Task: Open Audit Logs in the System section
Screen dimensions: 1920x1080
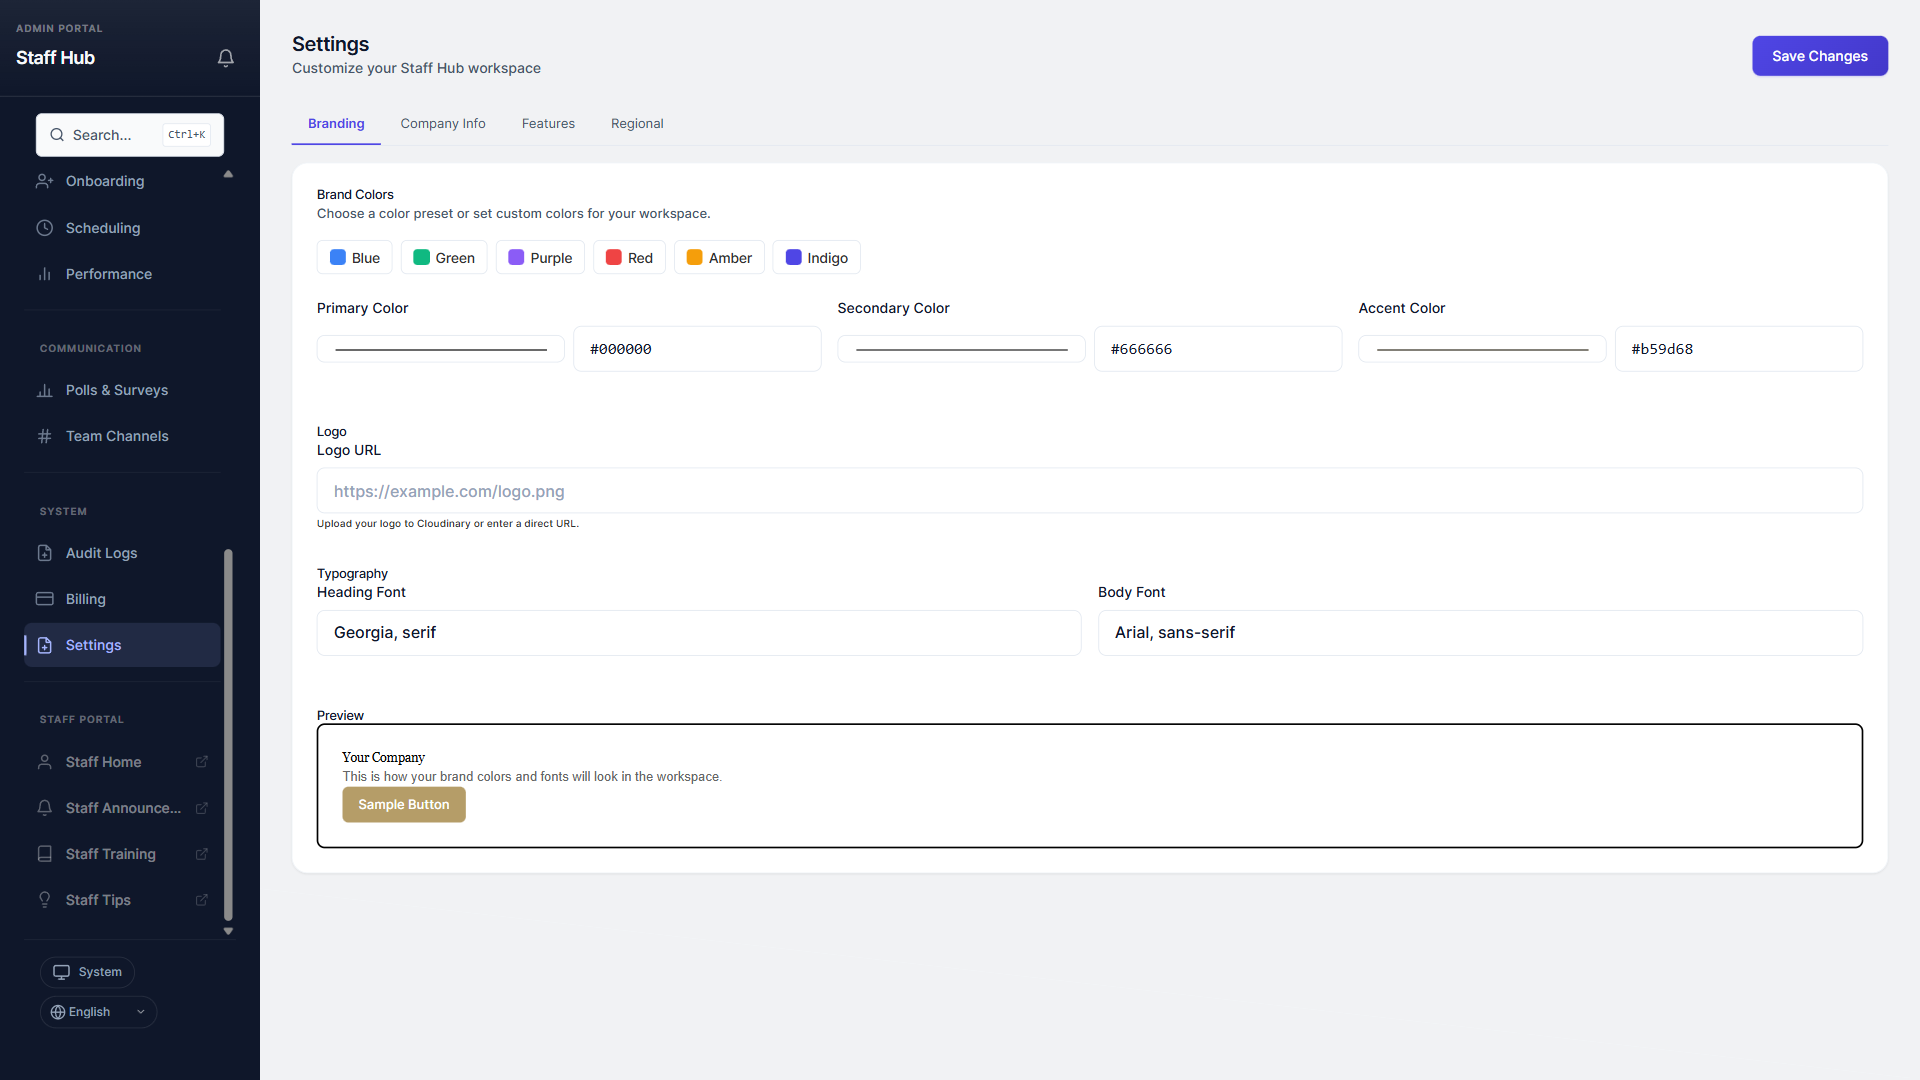Action: [x=100, y=553]
